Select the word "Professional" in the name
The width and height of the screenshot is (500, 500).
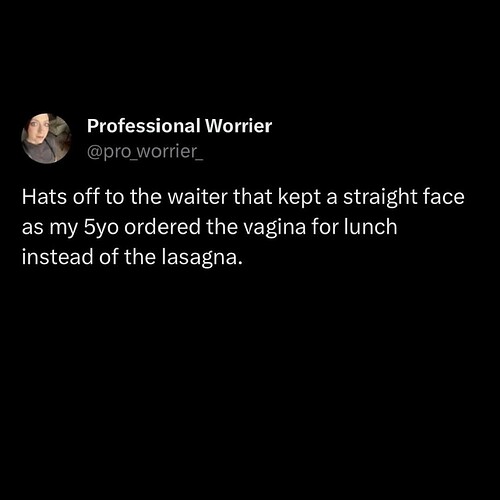pyautogui.click(x=143, y=126)
